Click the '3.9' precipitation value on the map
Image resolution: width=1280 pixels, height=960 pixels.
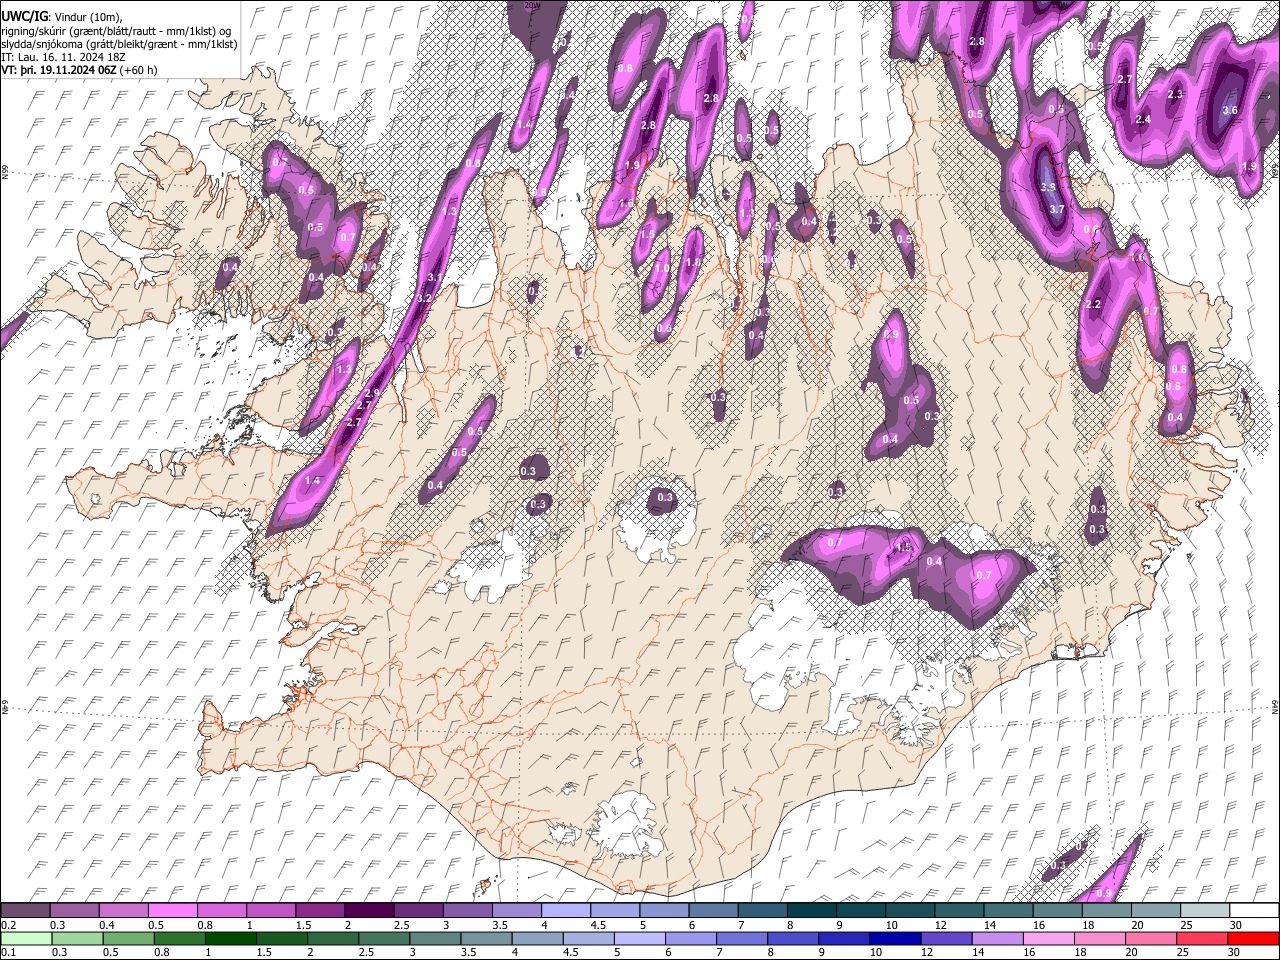pyautogui.click(x=1048, y=187)
